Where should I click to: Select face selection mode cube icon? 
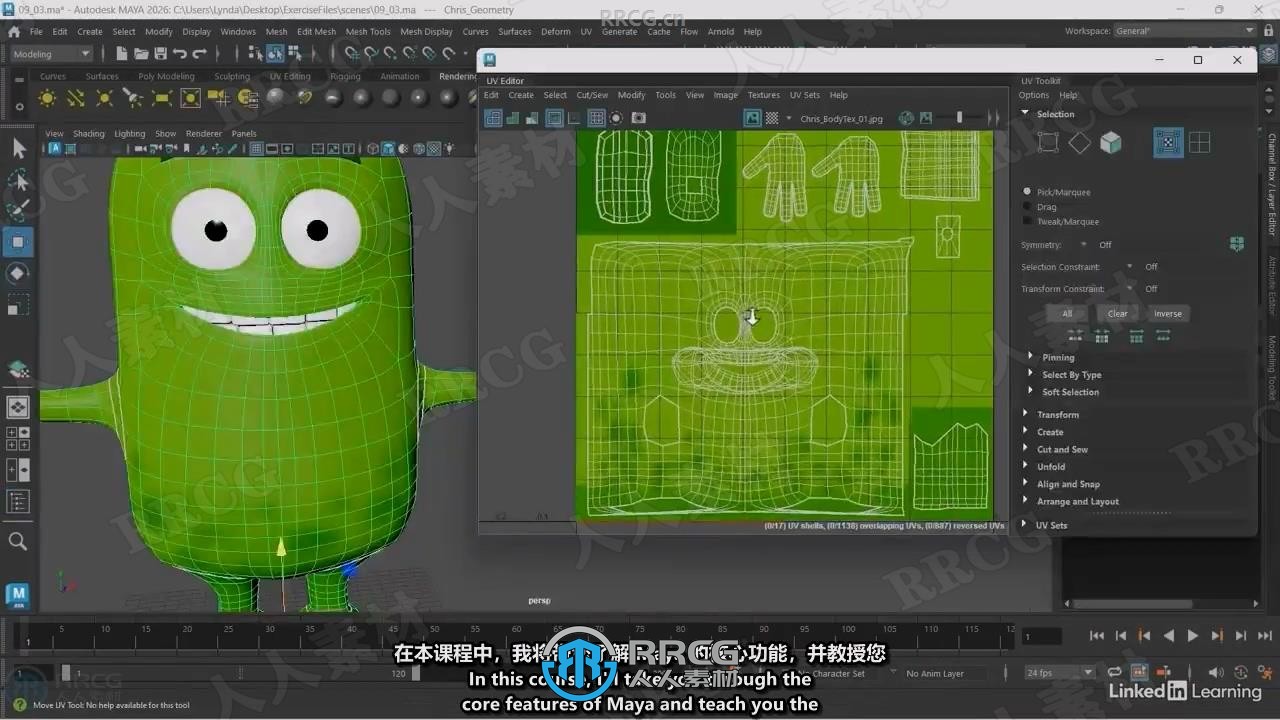point(1110,143)
